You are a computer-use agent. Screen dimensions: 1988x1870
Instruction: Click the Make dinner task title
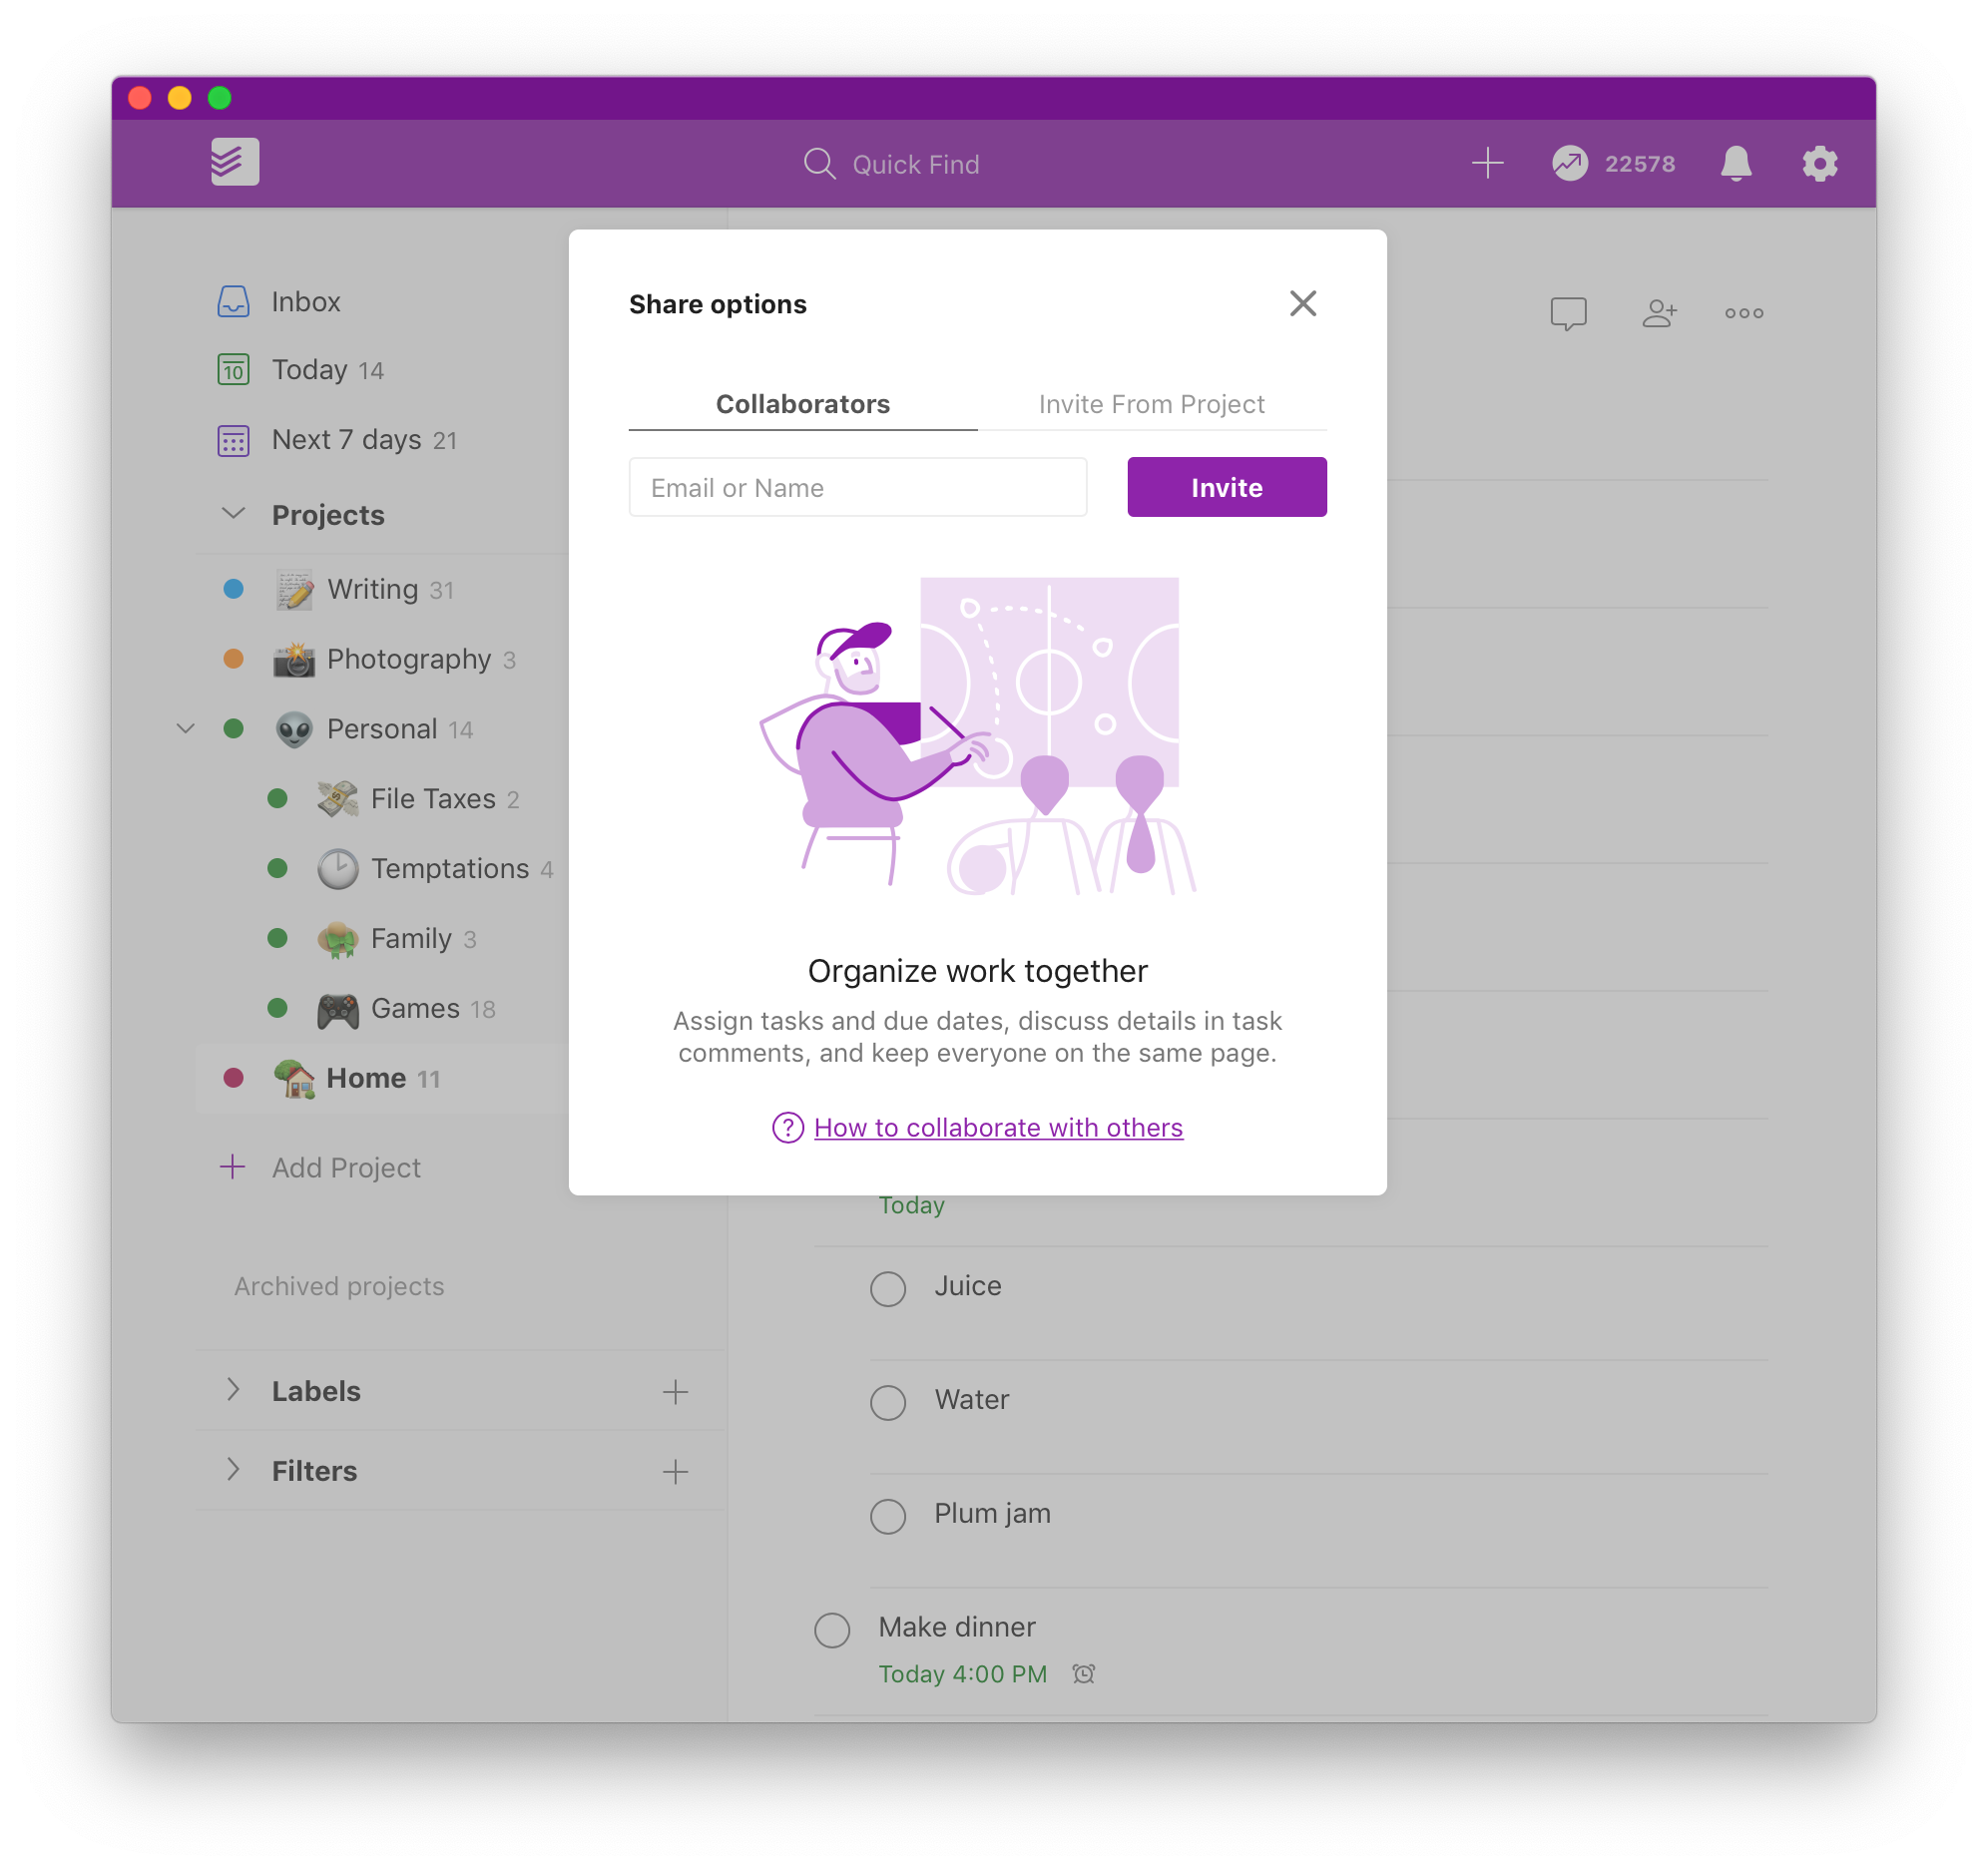[x=957, y=1628]
